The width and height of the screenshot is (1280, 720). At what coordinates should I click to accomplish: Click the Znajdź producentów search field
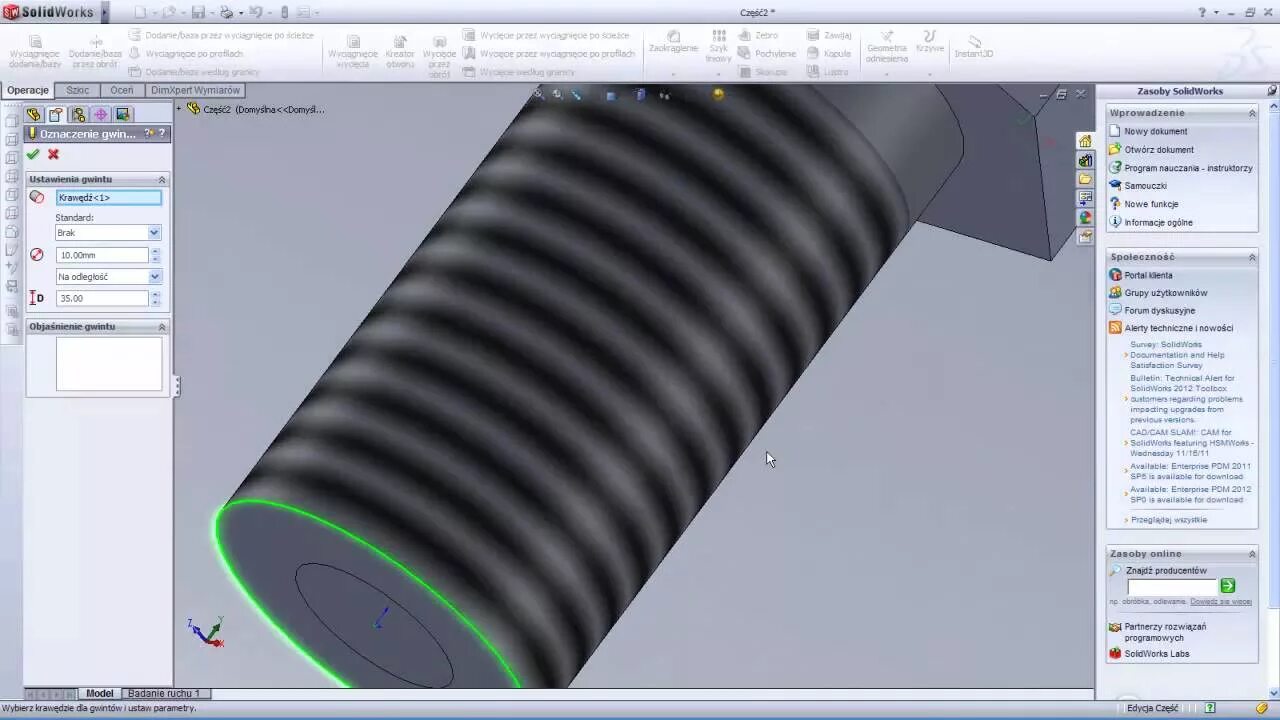coord(1172,586)
